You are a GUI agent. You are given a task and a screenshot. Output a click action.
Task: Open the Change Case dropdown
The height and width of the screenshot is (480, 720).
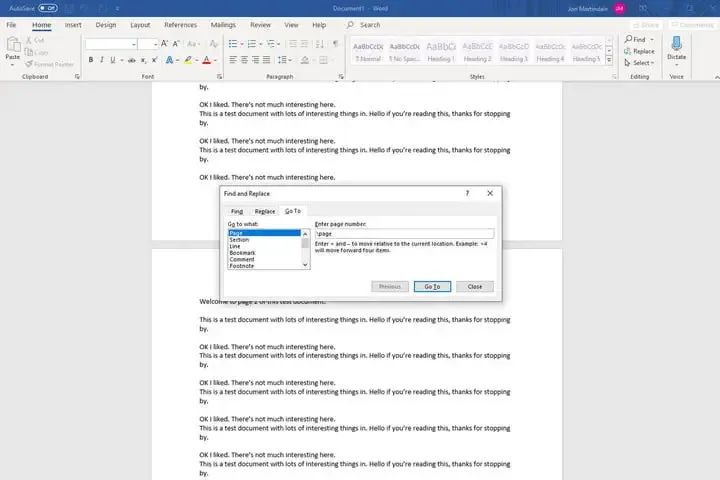click(193, 44)
